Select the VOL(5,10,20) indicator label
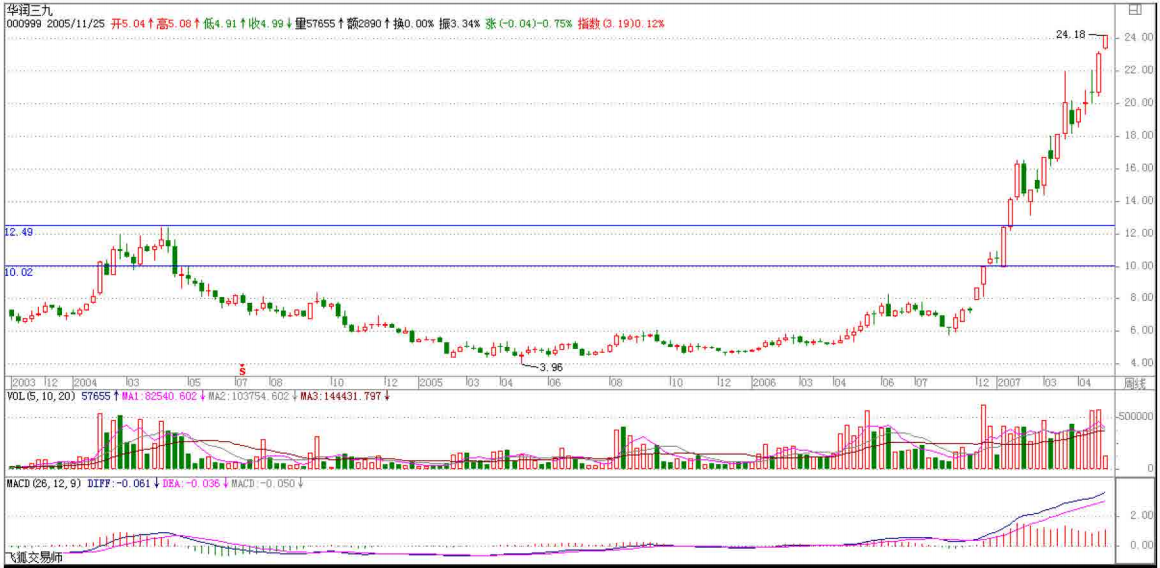 point(40,396)
